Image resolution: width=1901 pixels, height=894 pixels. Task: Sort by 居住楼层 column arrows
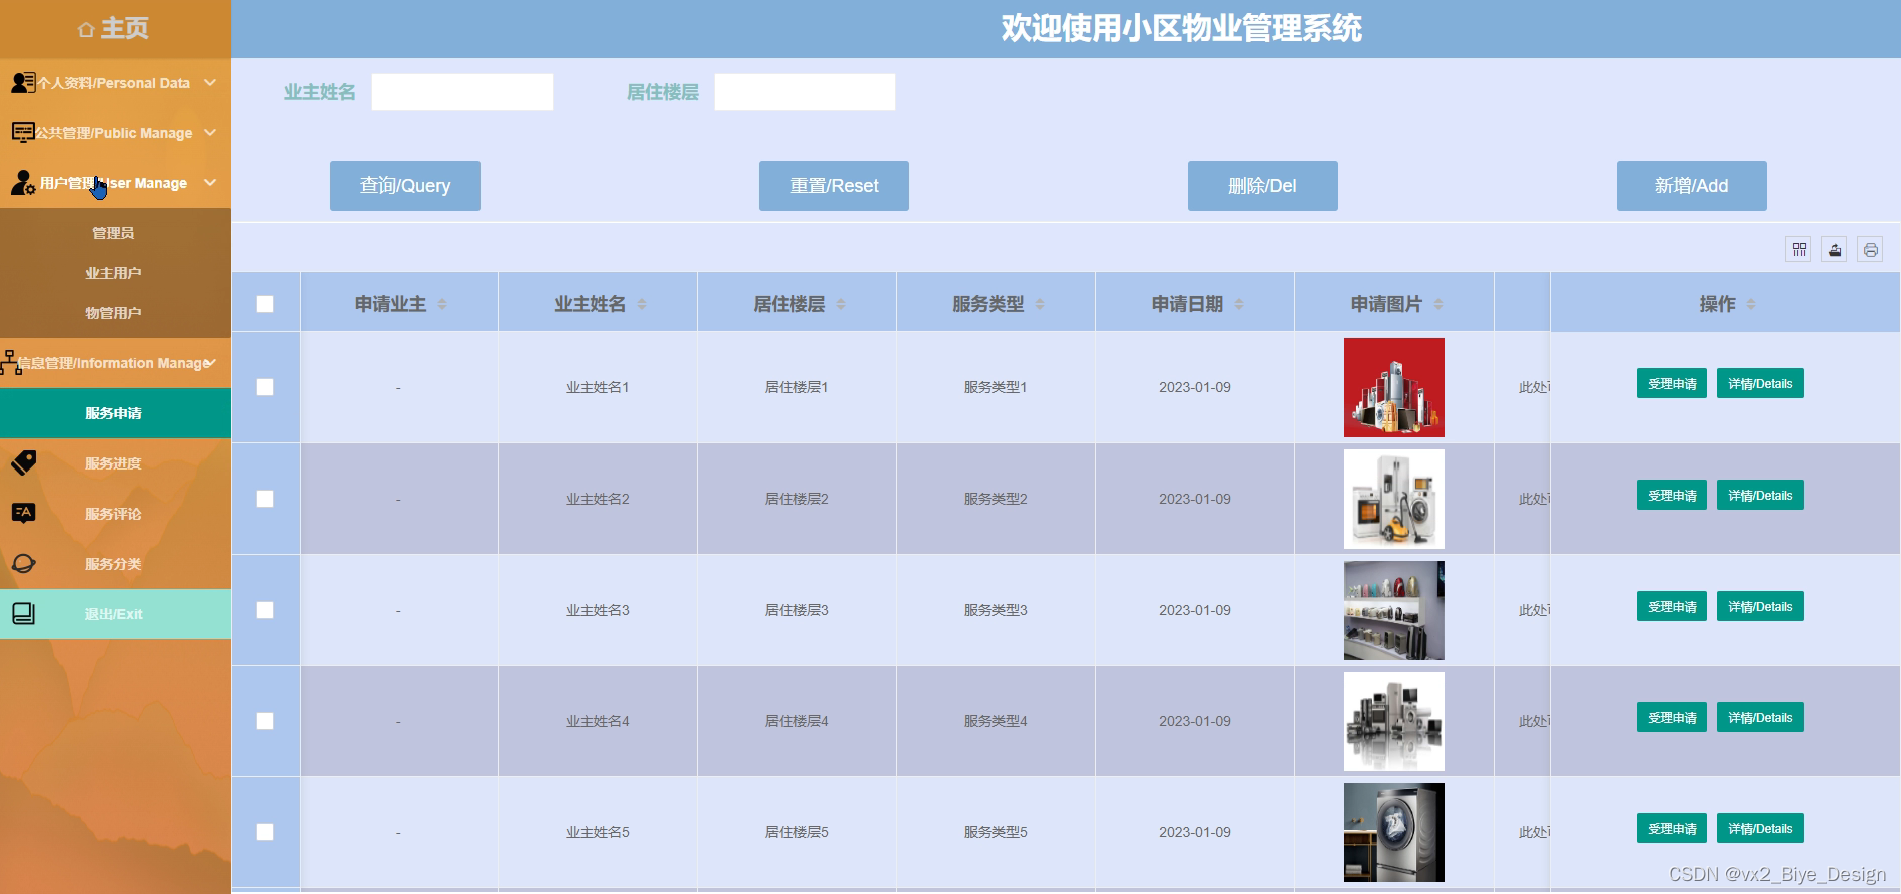841,304
